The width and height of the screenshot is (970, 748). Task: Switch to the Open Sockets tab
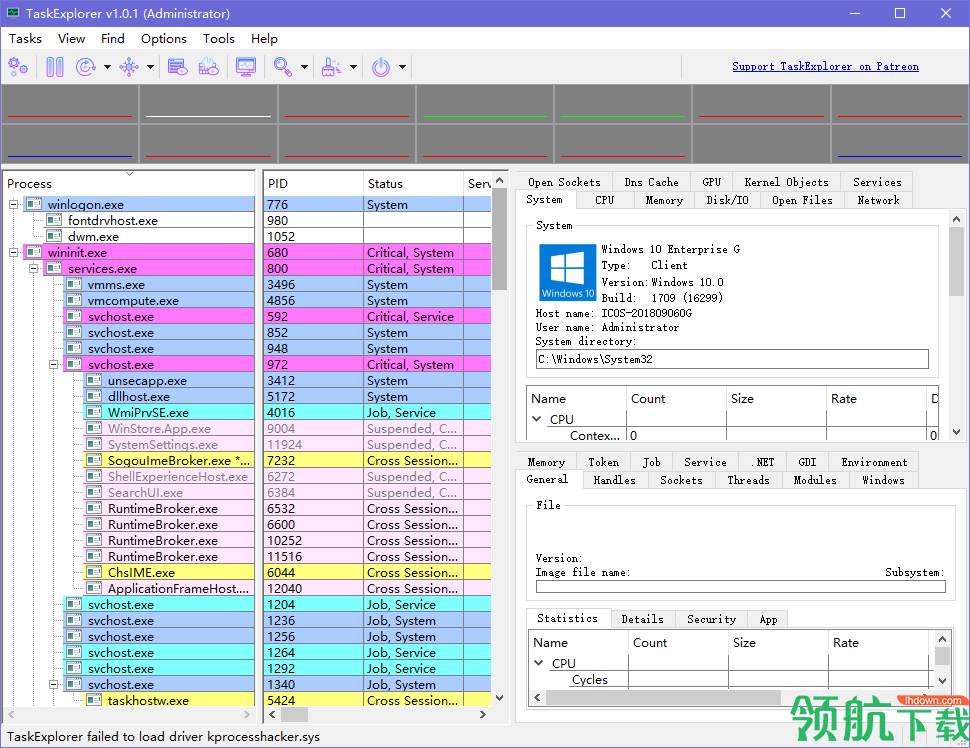(564, 182)
